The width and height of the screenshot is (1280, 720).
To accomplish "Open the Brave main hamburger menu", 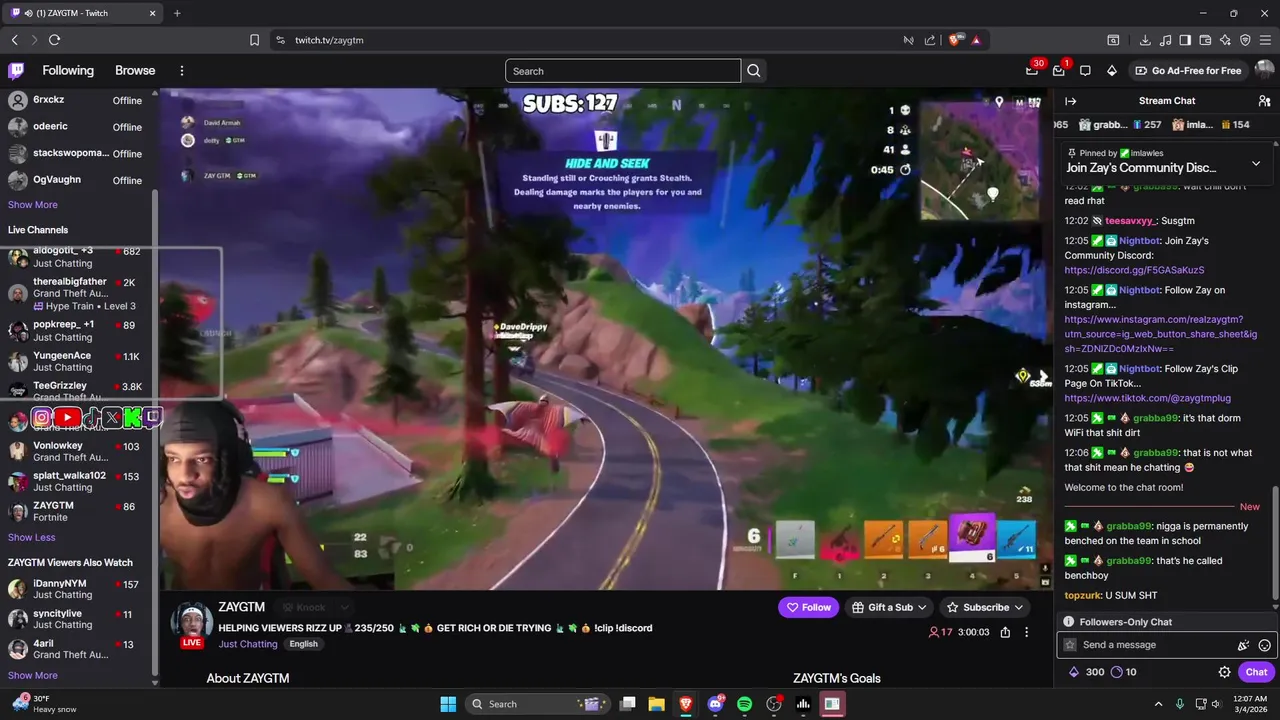I will [1265, 40].
